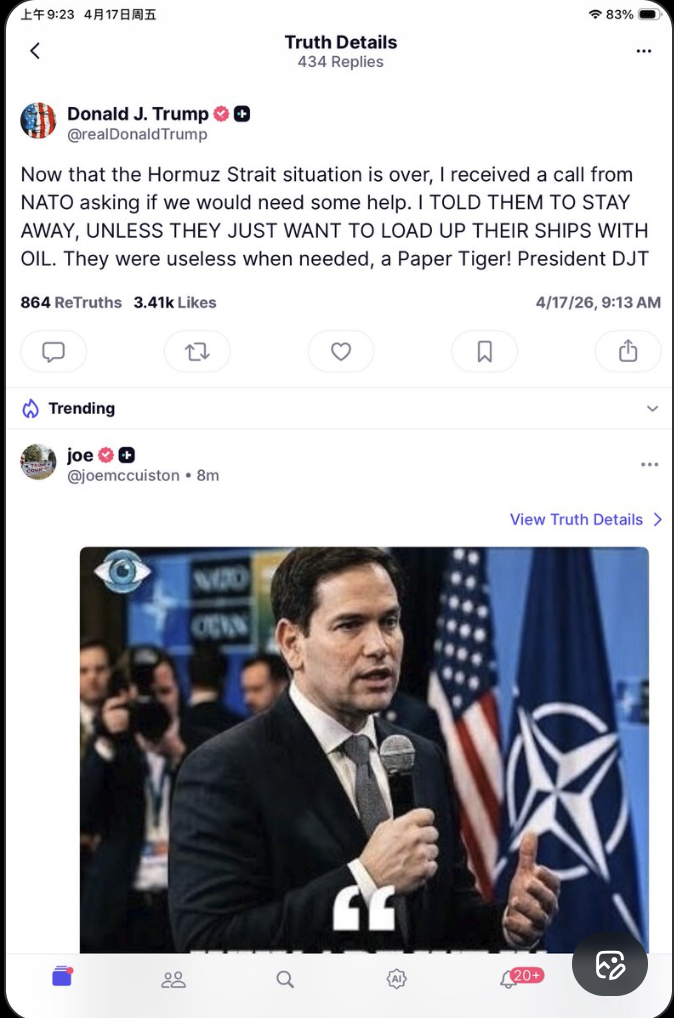This screenshot has width=674, height=1018.
Task: Share the post via share icon
Action: tap(628, 351)
